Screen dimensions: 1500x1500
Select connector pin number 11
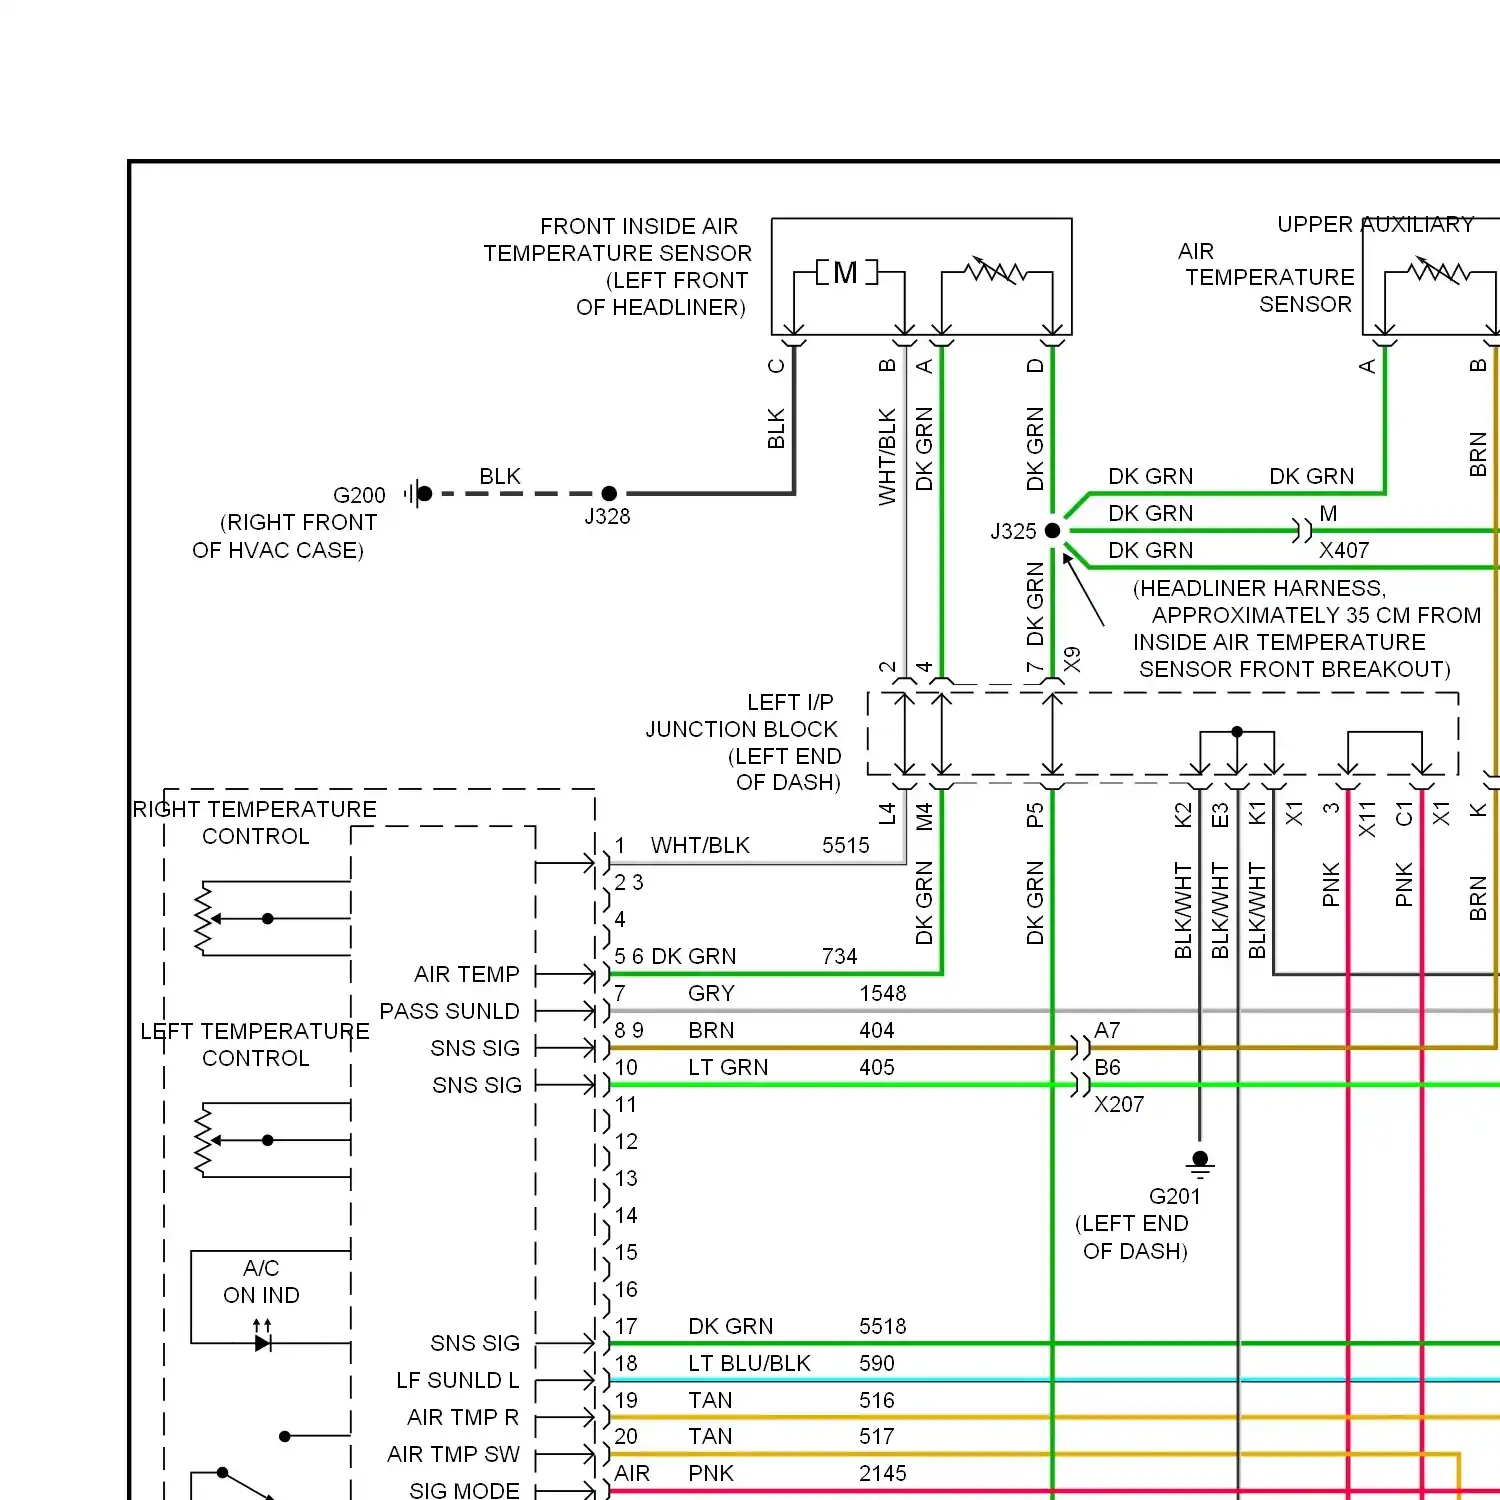[626, 1105]
